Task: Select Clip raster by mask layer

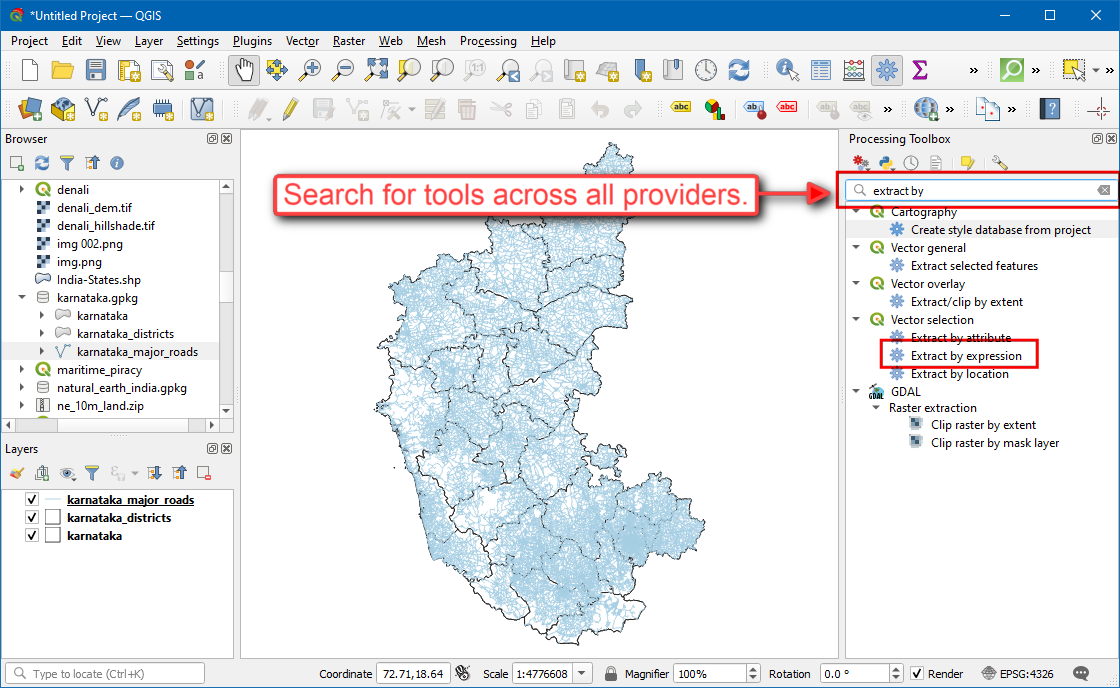Action: point(994,442)
